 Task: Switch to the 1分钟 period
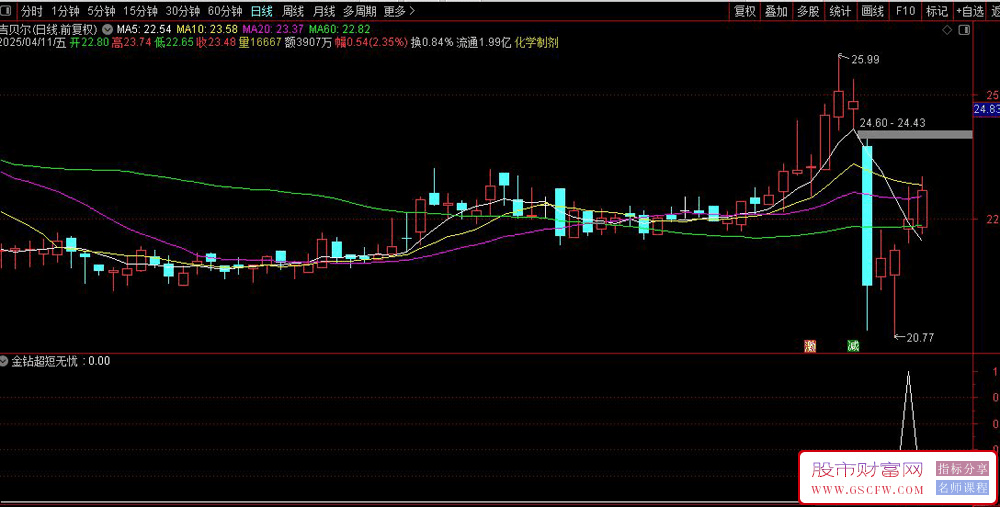click(66, 11)
